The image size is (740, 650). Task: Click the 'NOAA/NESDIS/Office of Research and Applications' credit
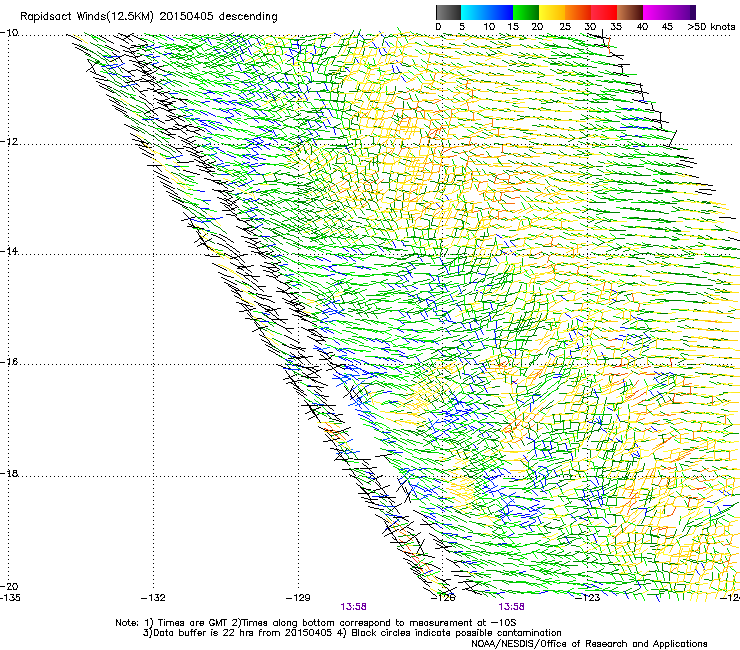[x=589, y=644]
